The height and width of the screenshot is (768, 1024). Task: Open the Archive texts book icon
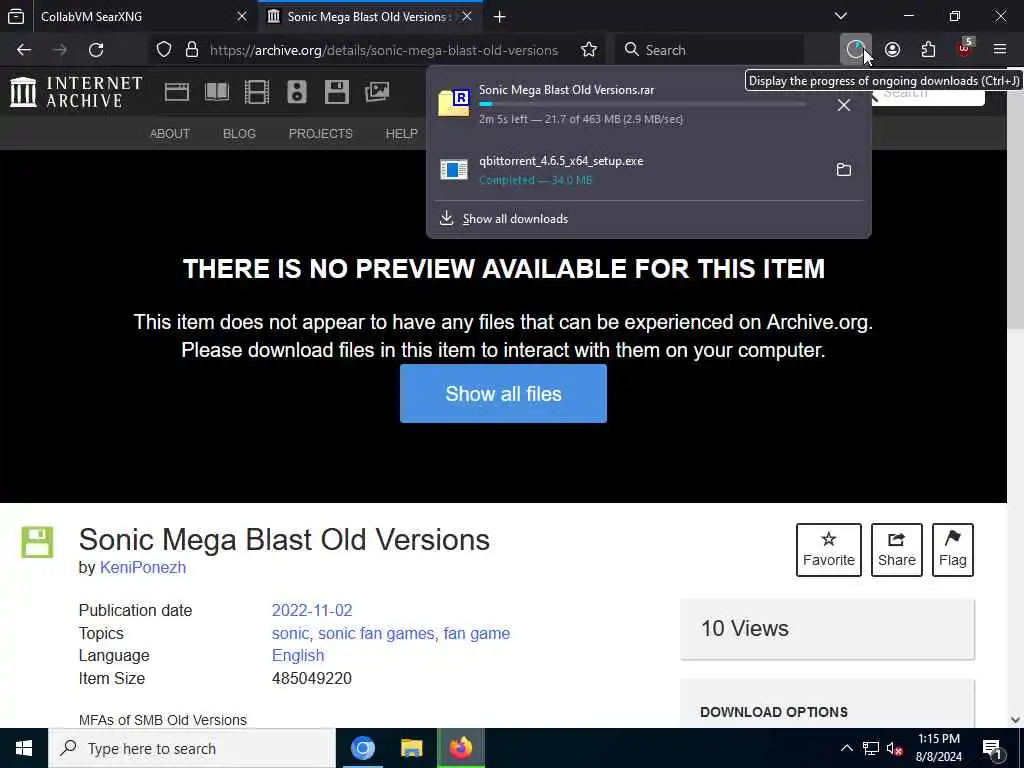tap(217, 92)
